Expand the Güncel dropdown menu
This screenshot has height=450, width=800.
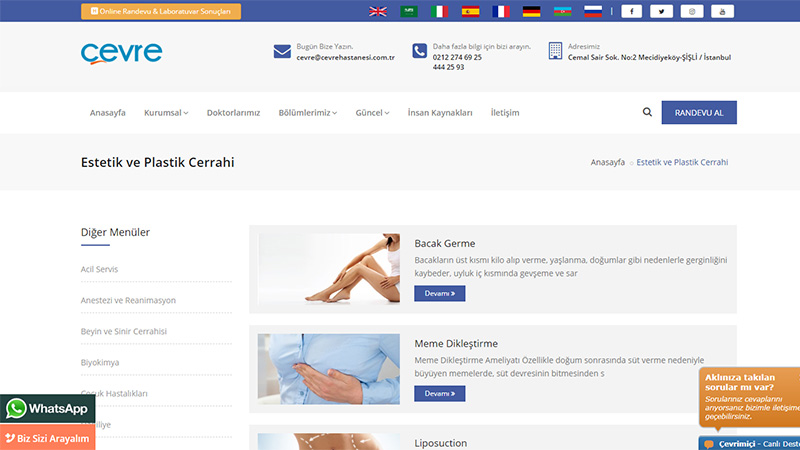pos(372,112)
